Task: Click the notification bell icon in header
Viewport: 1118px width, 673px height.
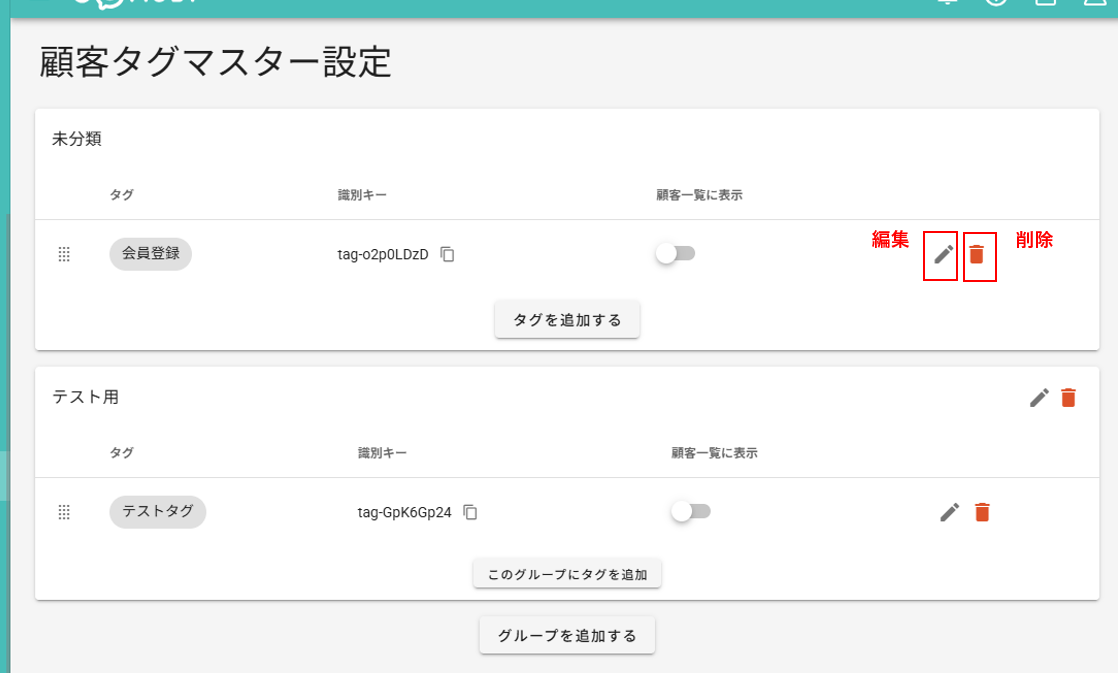Action: click(948, 5)
